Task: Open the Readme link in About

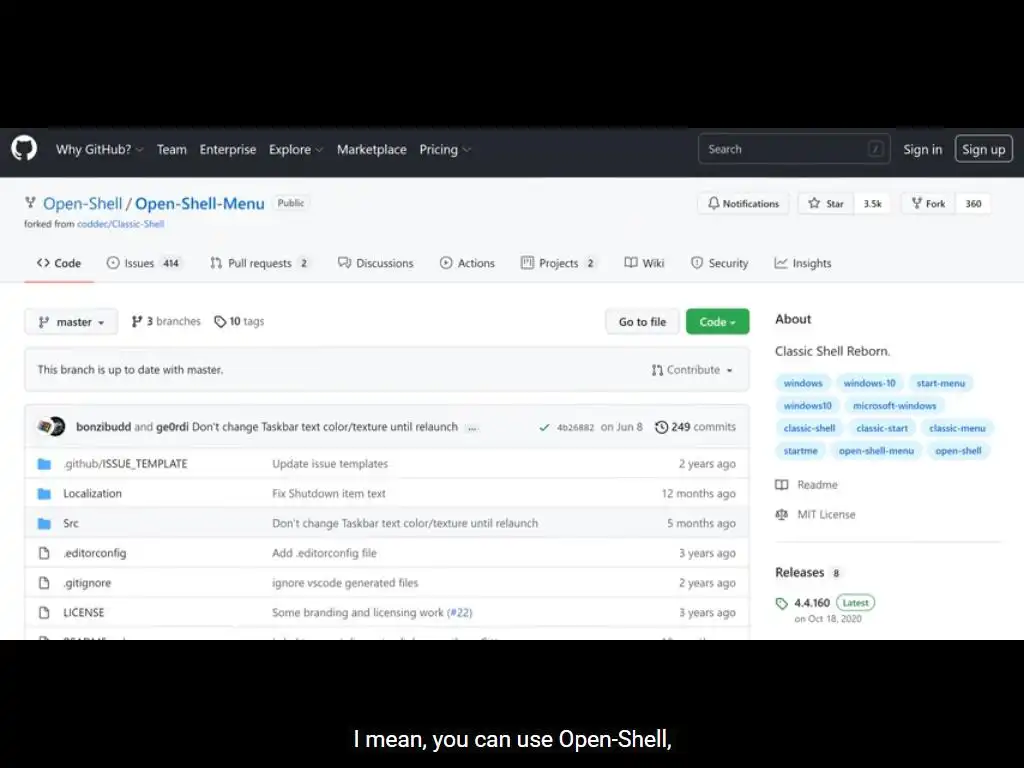Action: pos(807,485)
